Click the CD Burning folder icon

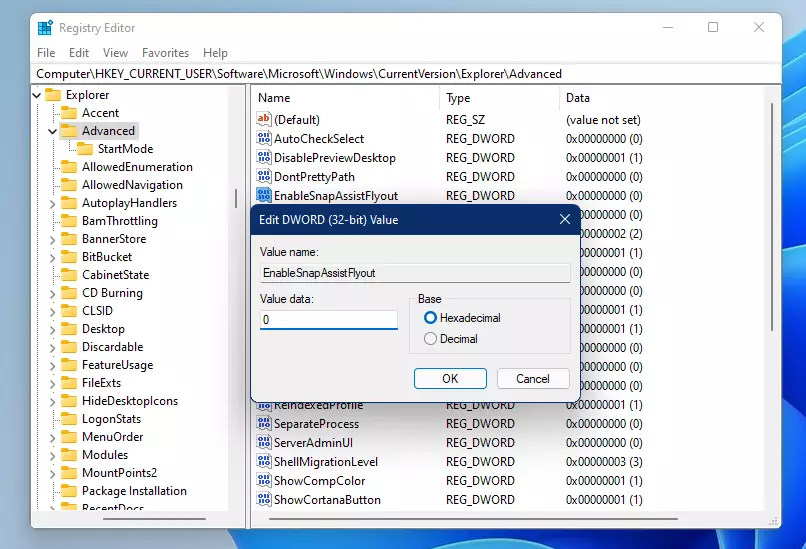[x=69, y=293]
